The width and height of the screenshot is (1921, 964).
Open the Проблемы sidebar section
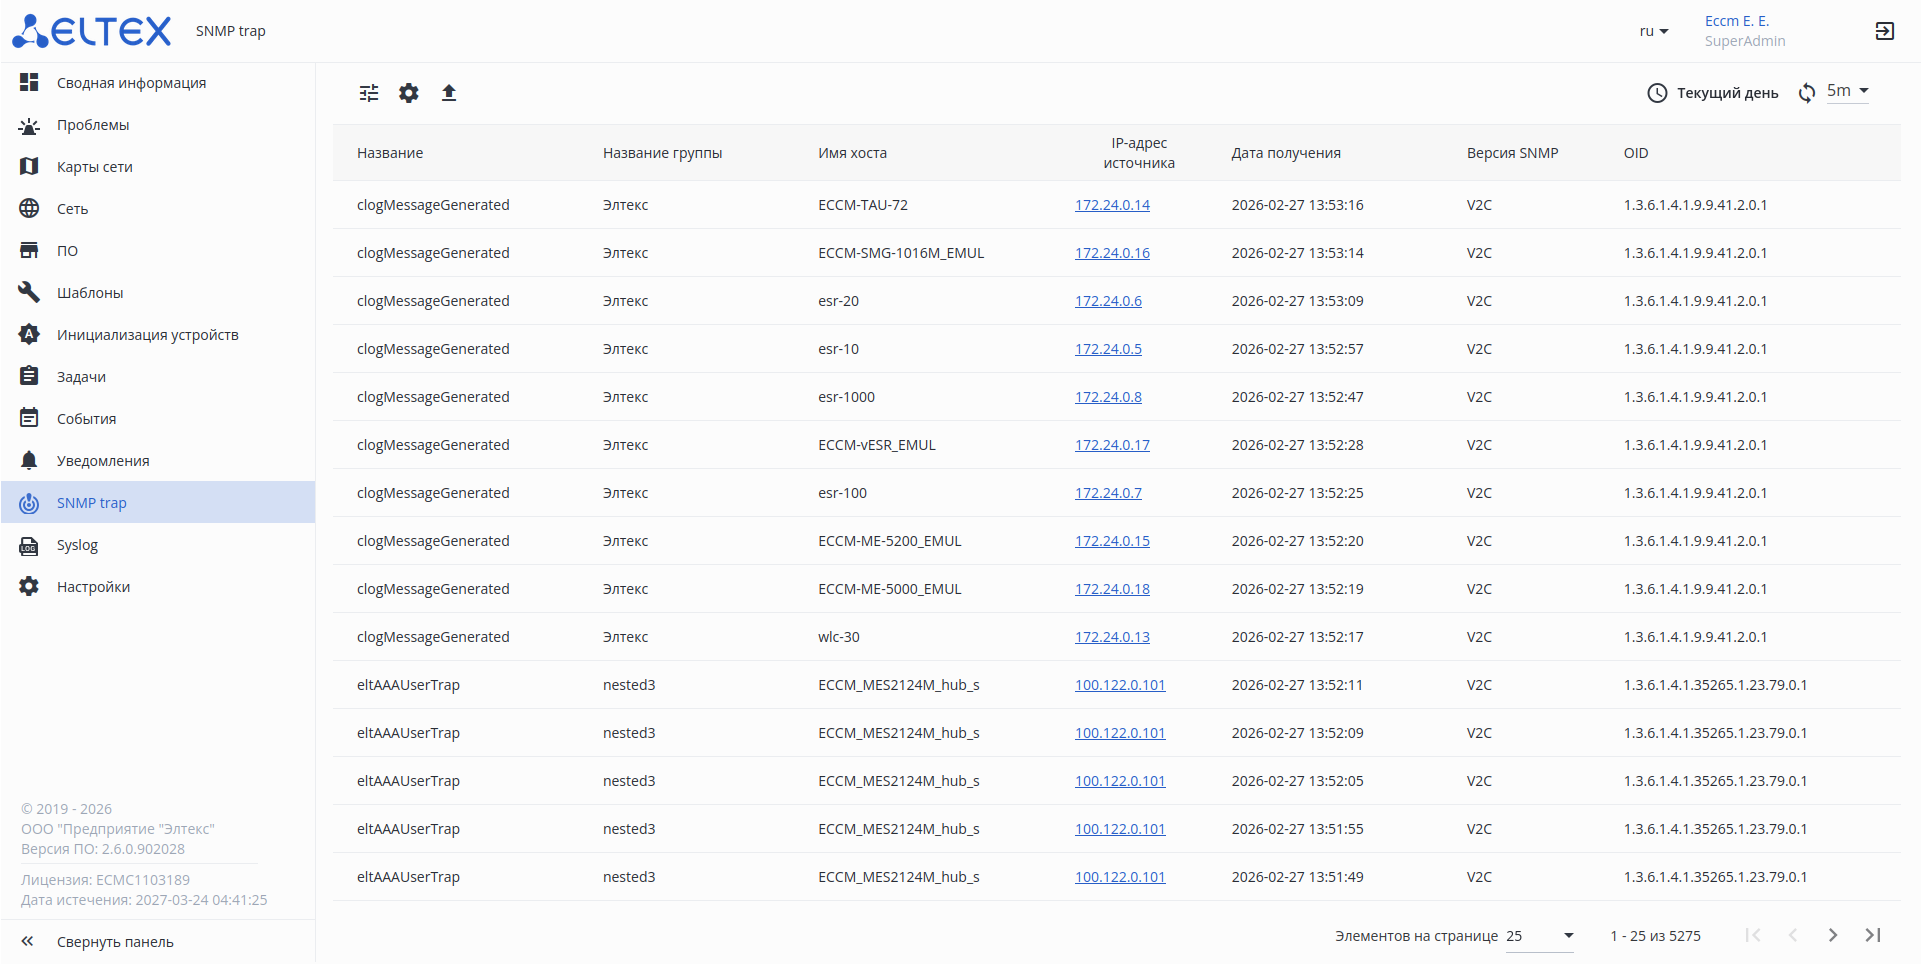click(x=93, y=125)
